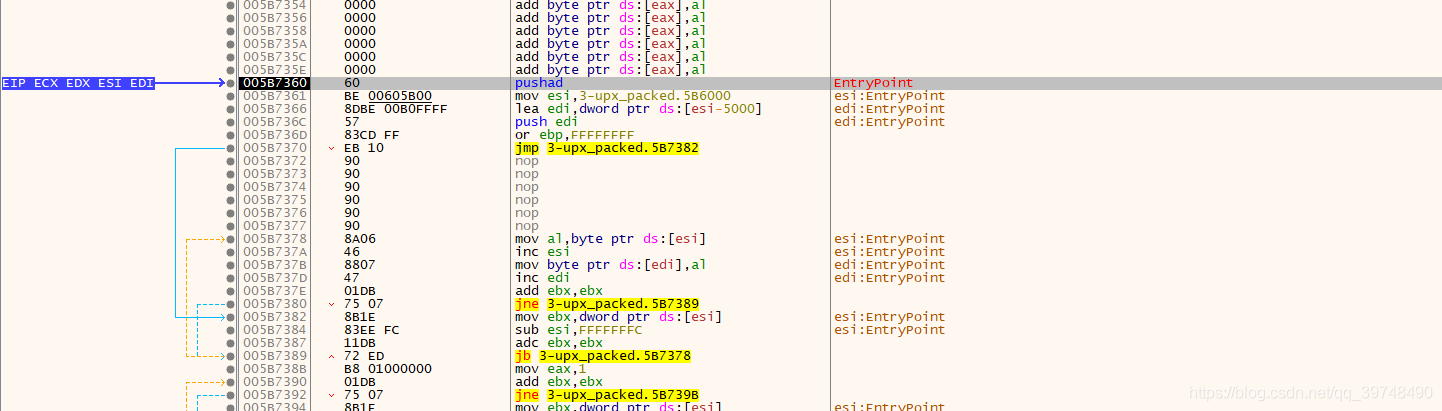Toggle breakpoint dot at address 005B7378

232,239
